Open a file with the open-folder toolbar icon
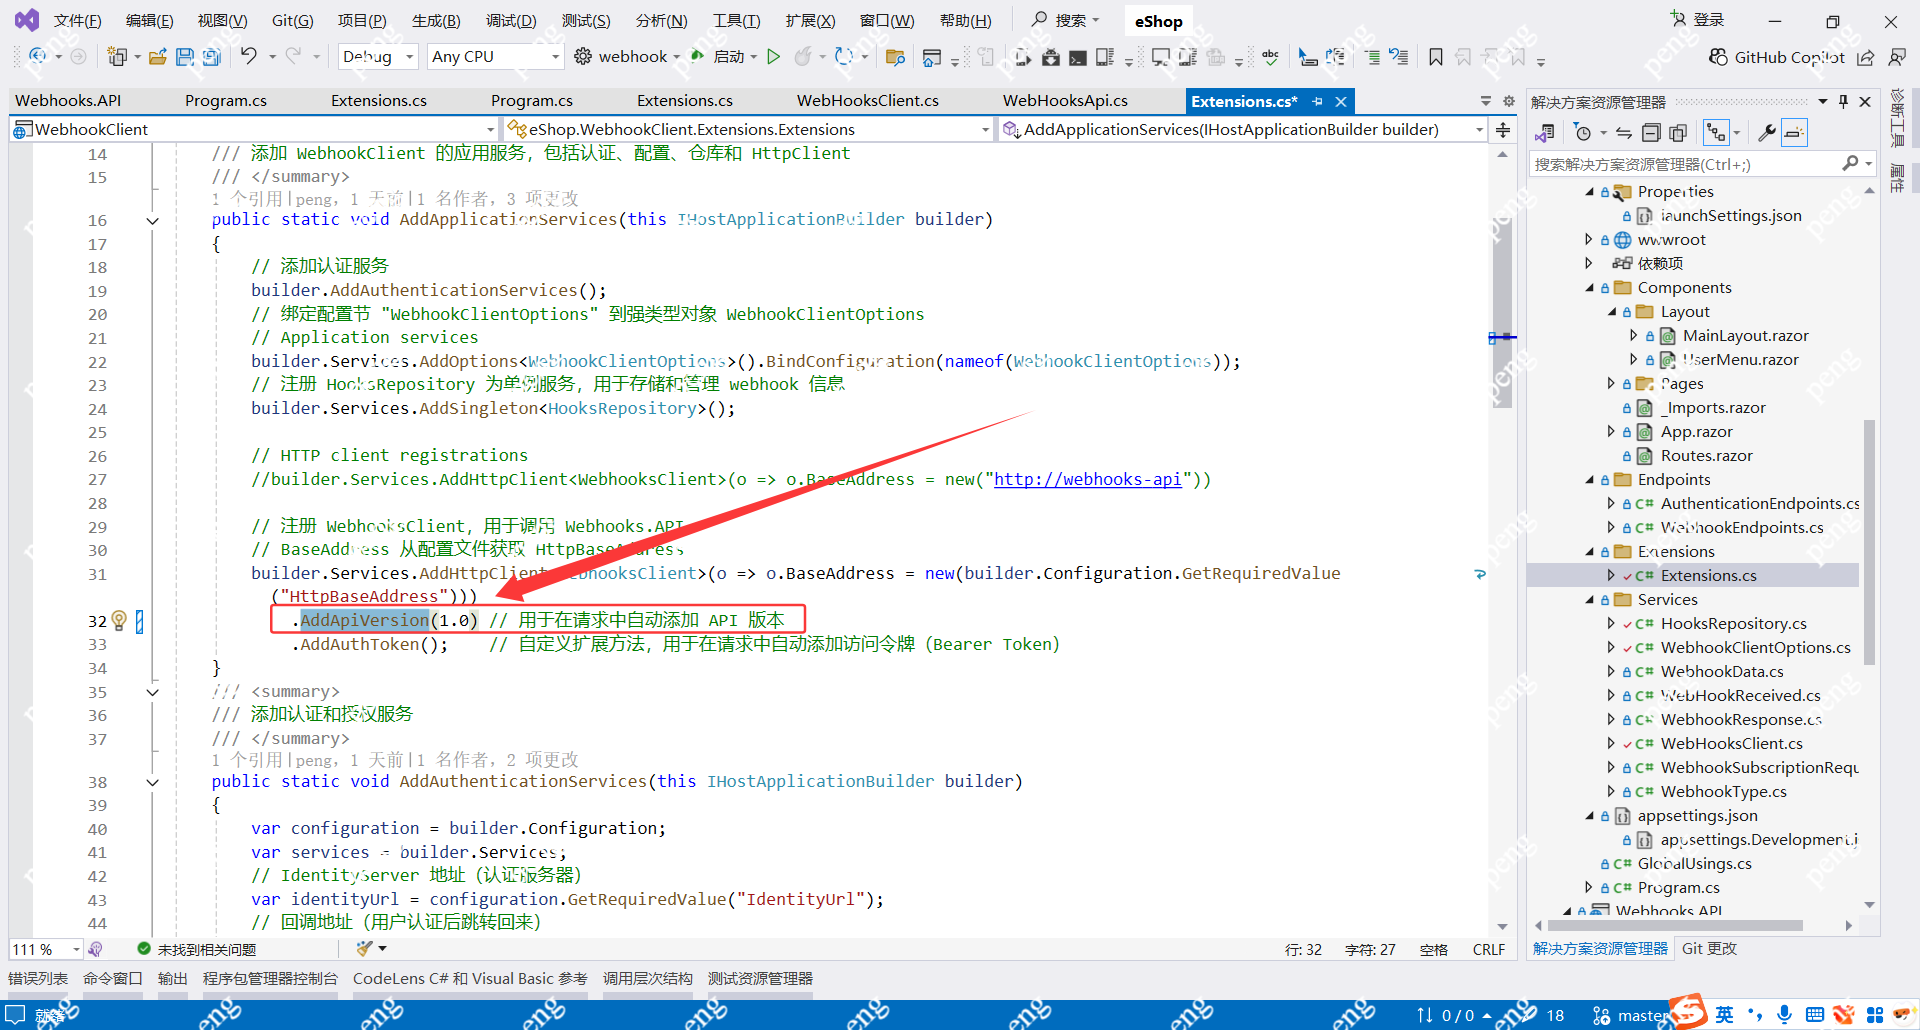The width and height of the screenshot is (1920, 1030). (x=158, y=57)
